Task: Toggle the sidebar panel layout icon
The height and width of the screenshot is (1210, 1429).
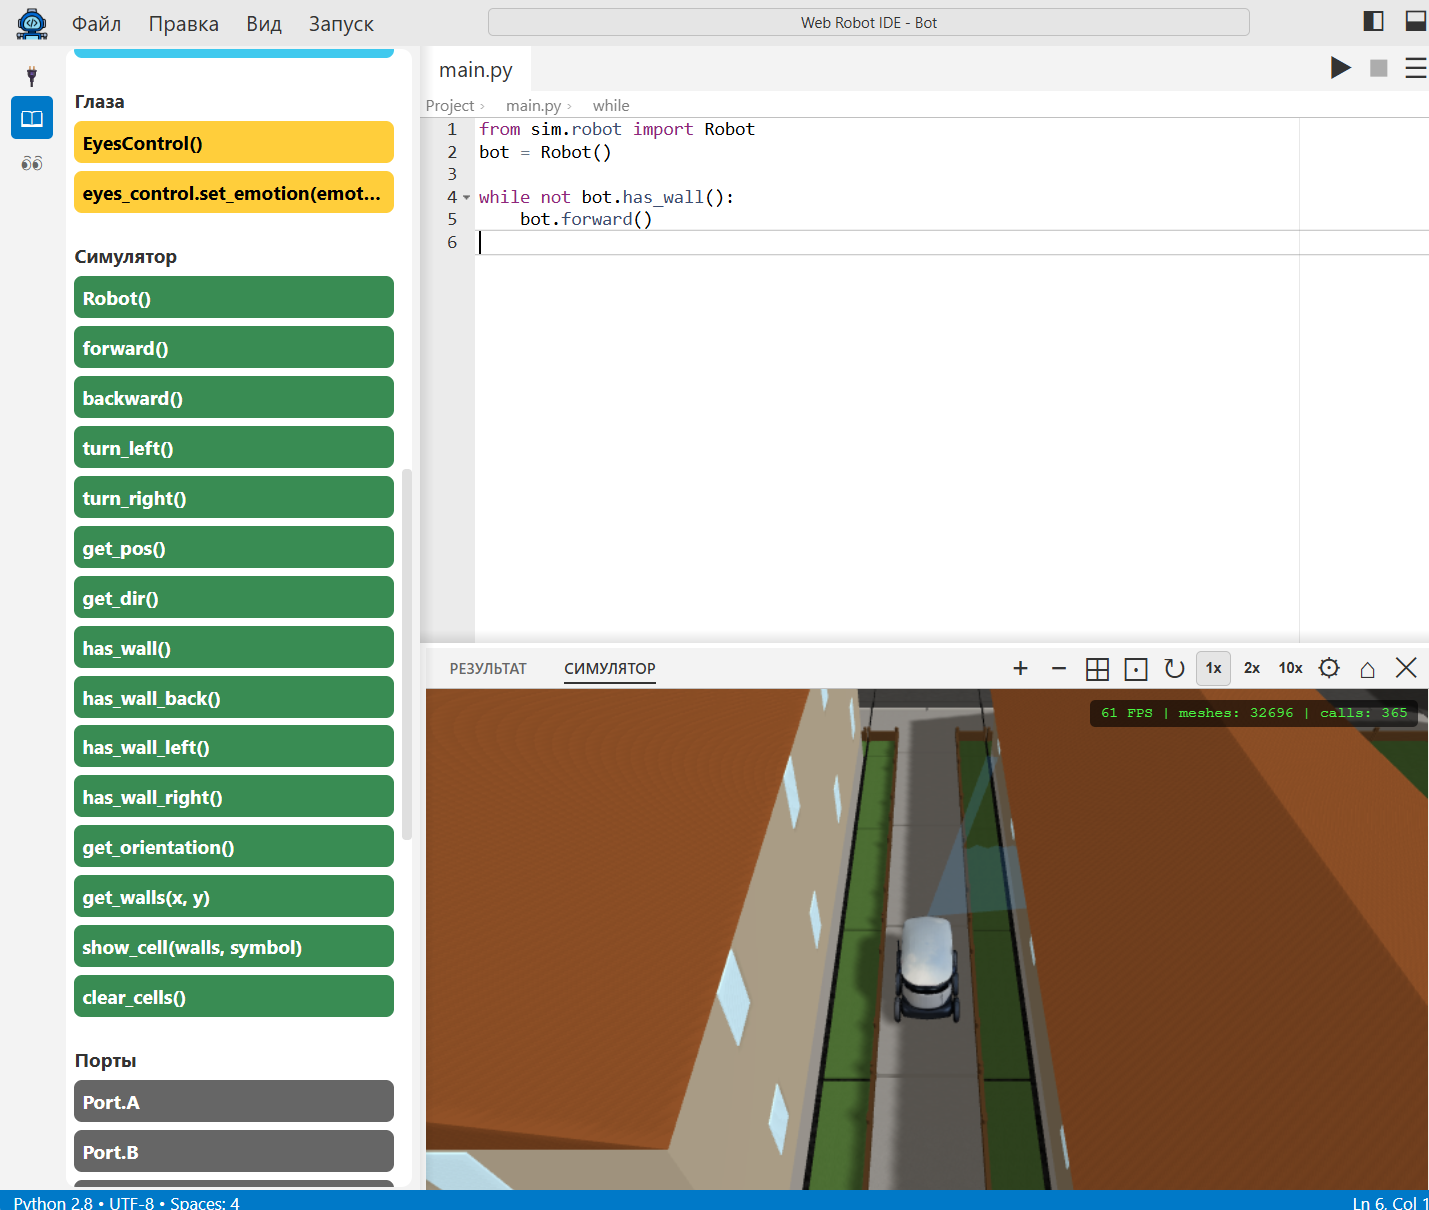Action: 1374,21
